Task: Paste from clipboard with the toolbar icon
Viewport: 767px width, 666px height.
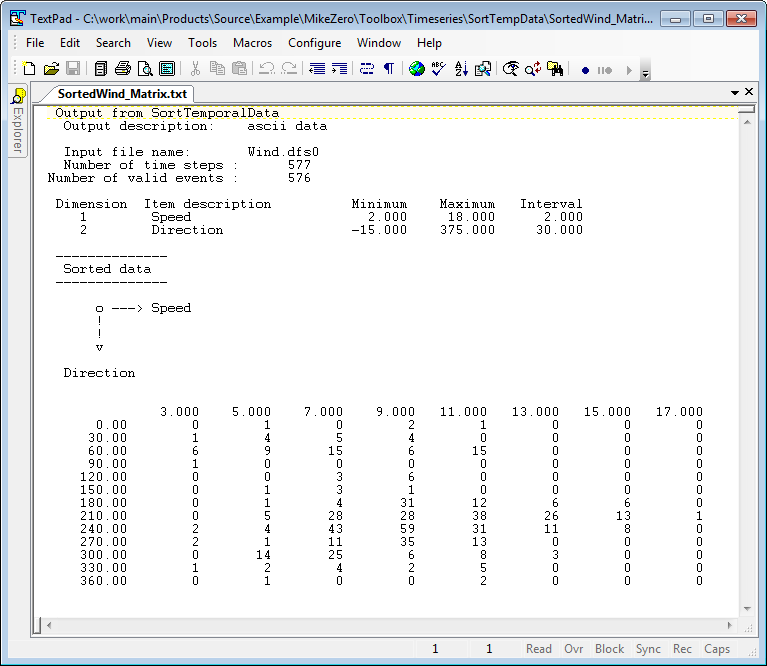Action: pyautogui.click(x=239, y=69)
